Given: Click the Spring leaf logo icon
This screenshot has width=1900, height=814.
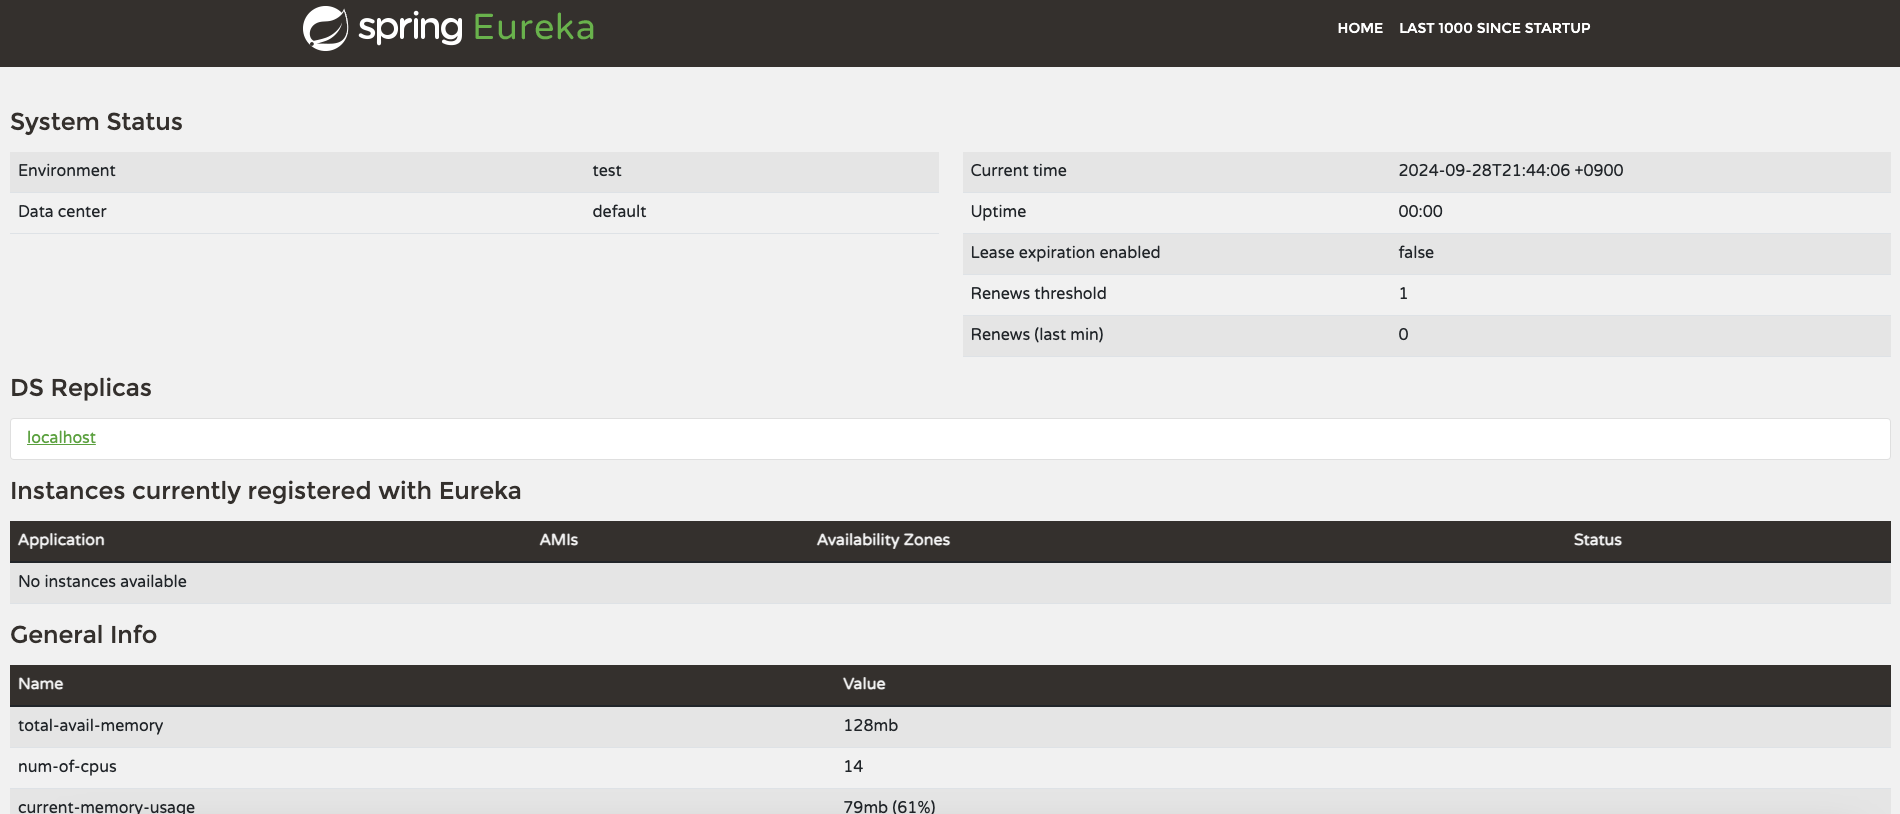Looking at the screenshot, I should coord(325,28).
